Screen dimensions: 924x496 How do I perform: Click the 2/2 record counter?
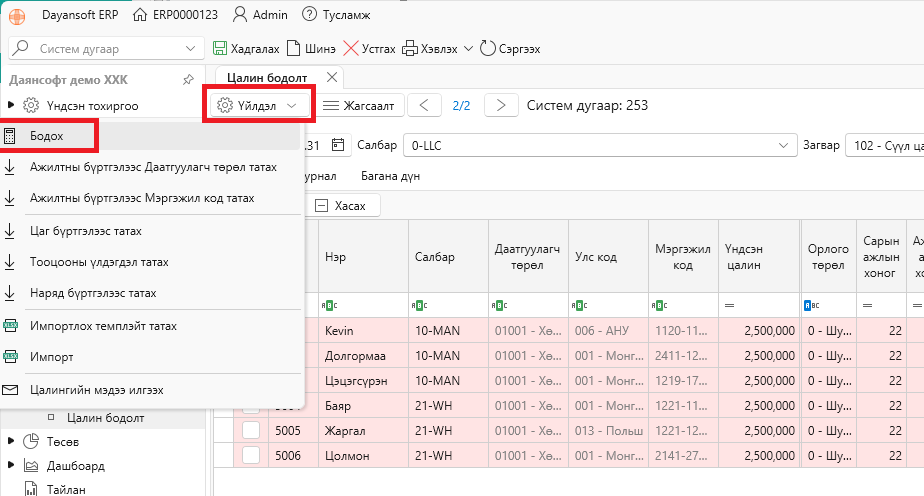[461, 105]
